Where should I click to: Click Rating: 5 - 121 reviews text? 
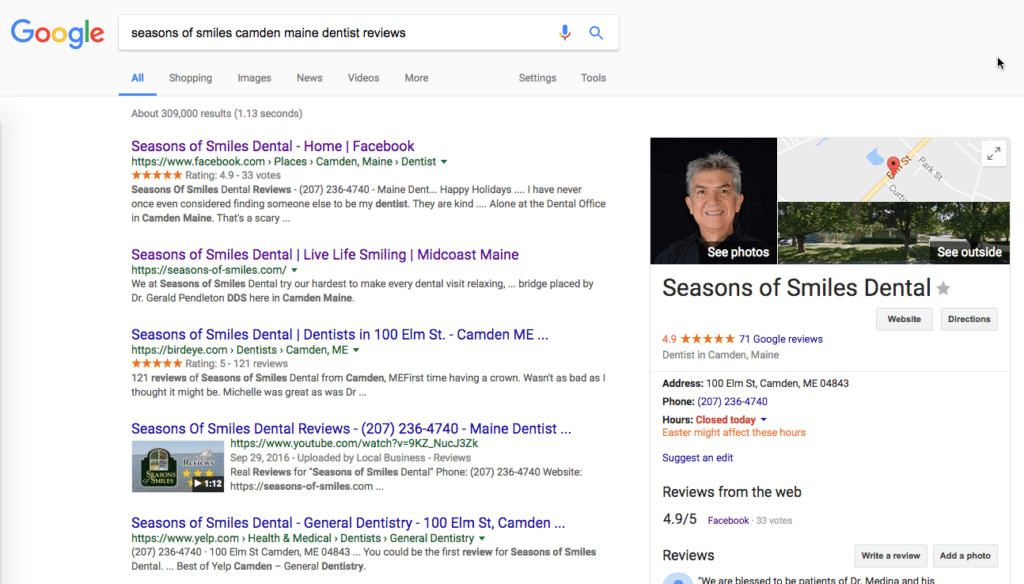[236, 364]
